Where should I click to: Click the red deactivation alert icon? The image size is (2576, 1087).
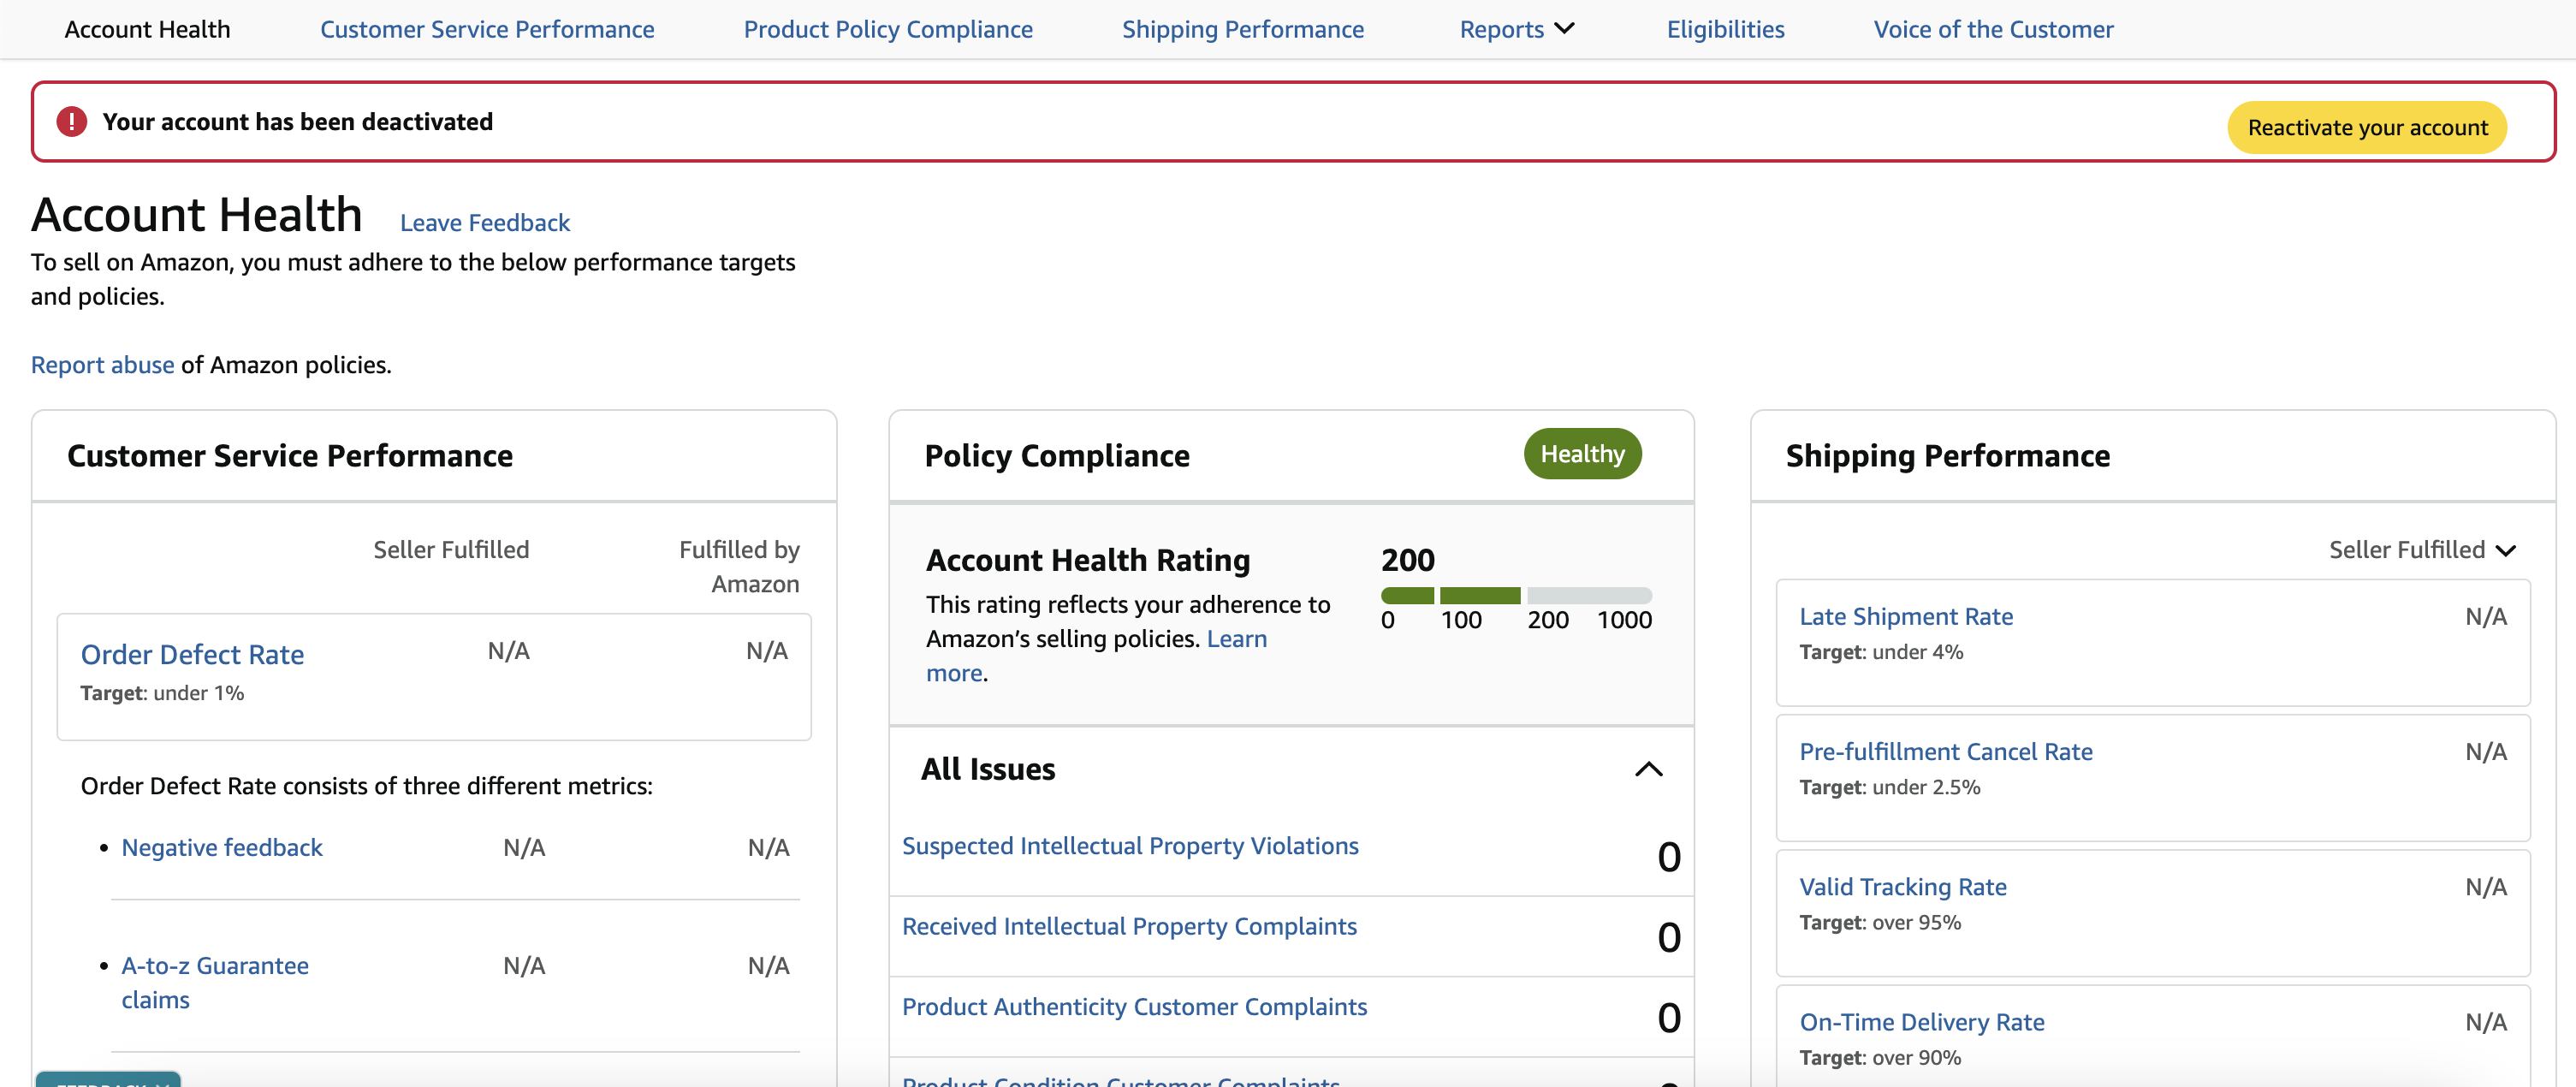71,122
